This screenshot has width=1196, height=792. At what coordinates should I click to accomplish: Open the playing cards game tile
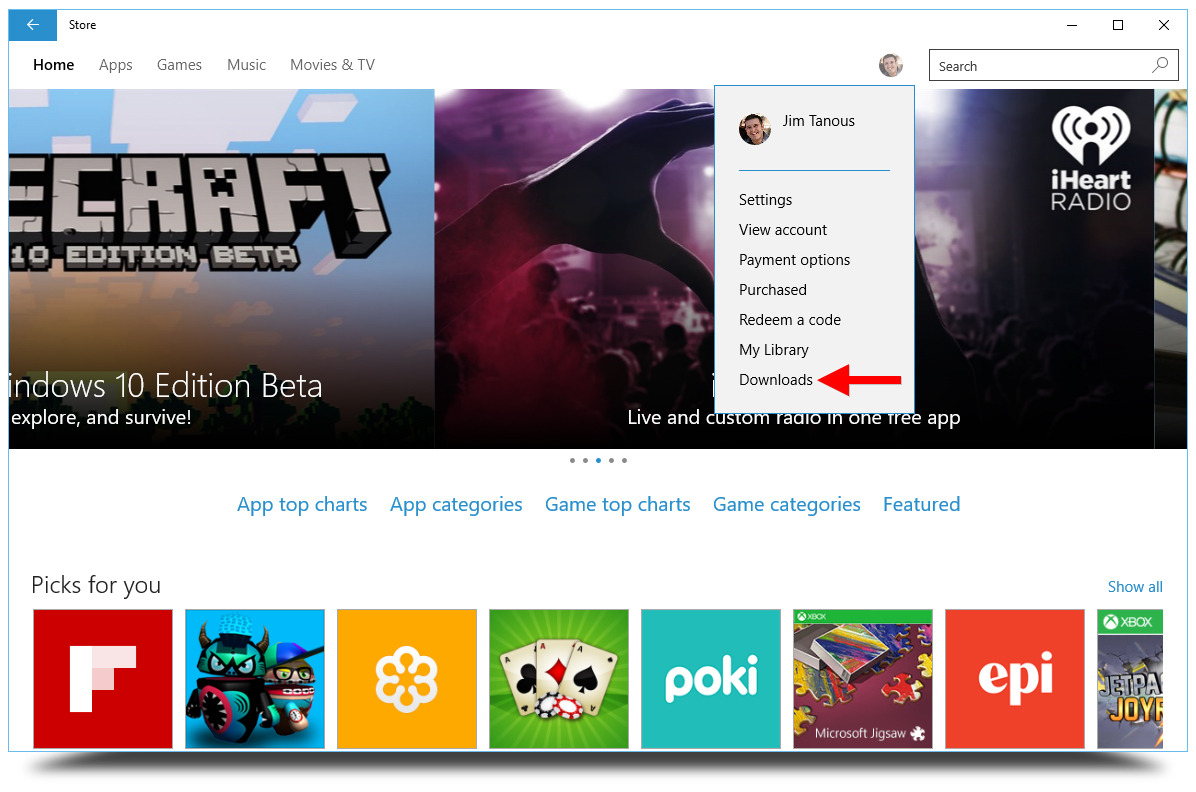[x=558, y=678]
